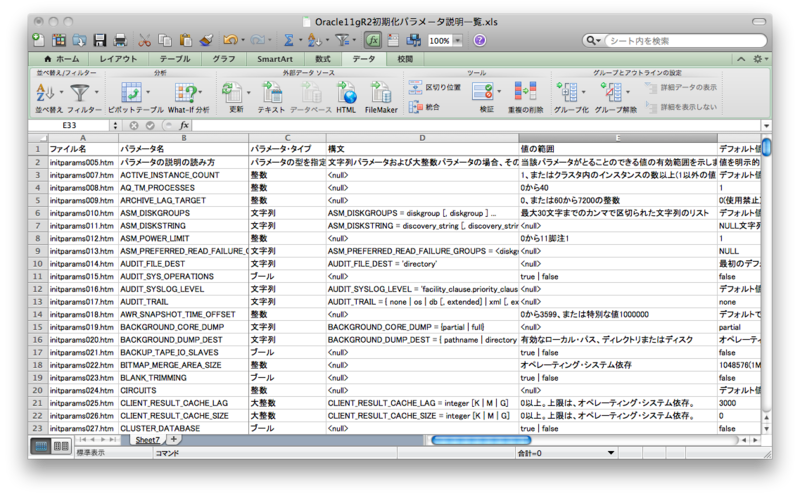The width and height of the screenshot is (800, 501).
Task: Switch to the テーブル tab
Action: [174, 59]
